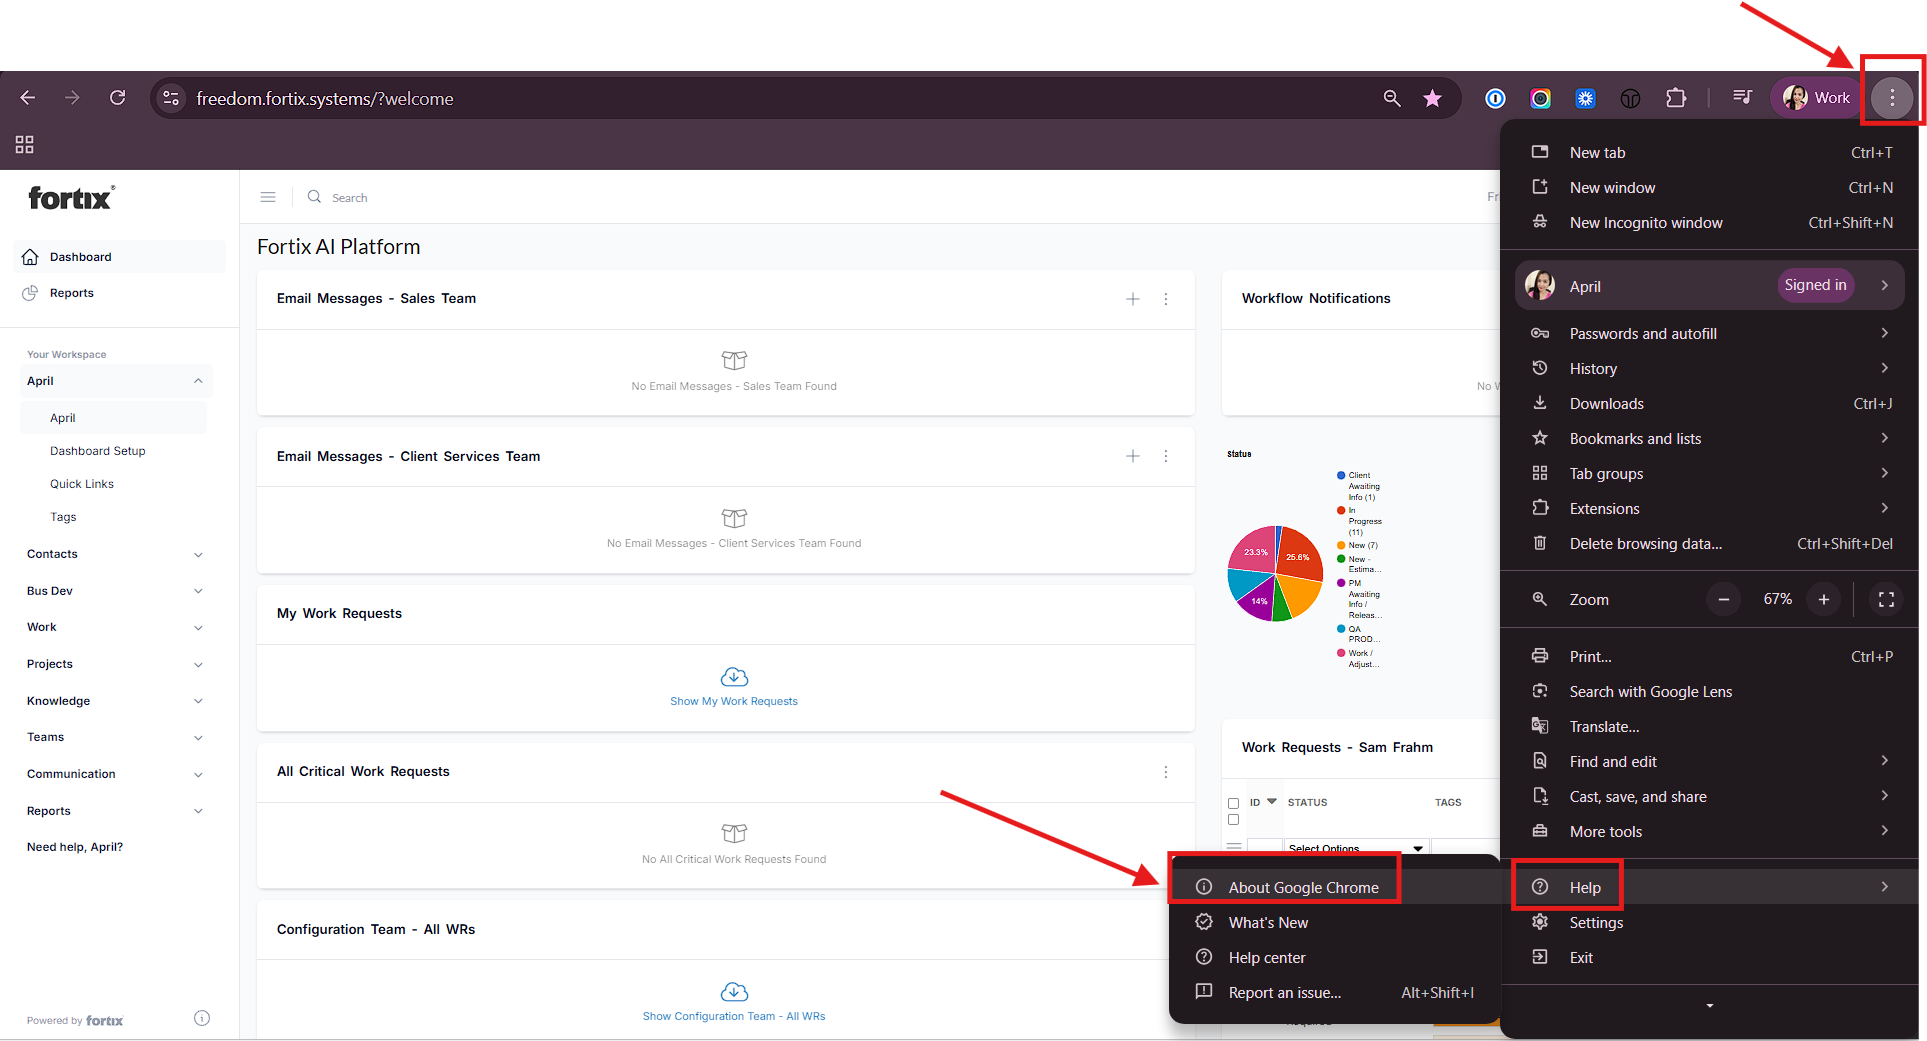Viewport: 1927px width, 1041px height.
Task: Click the hamburger menu icon beside Search
Action: pos(268,197)
